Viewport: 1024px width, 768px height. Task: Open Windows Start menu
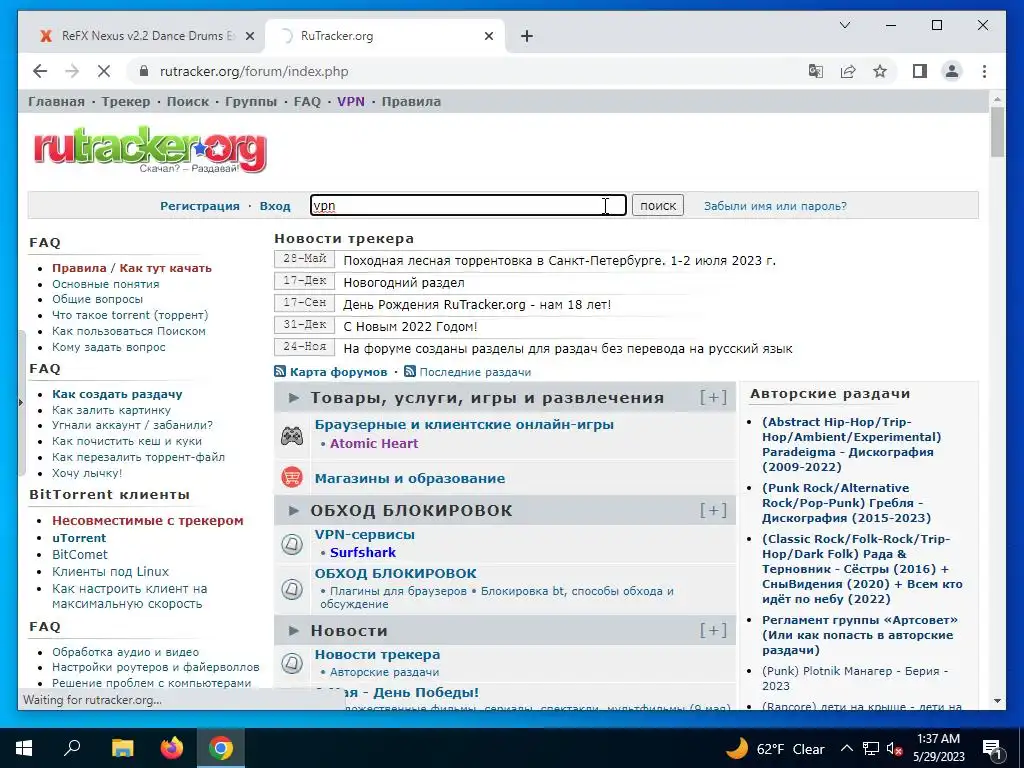(x=24, y=748)
